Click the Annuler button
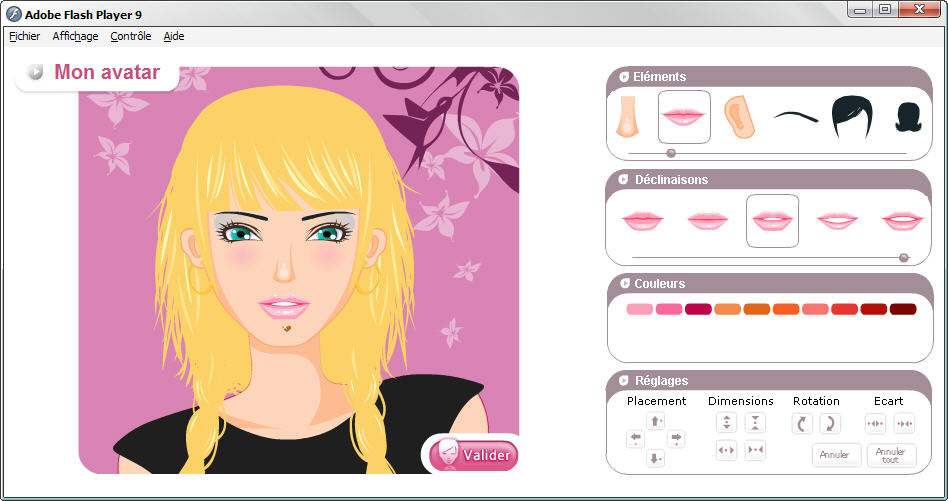This screenshot has height=501, width=948. coord(836,455)
